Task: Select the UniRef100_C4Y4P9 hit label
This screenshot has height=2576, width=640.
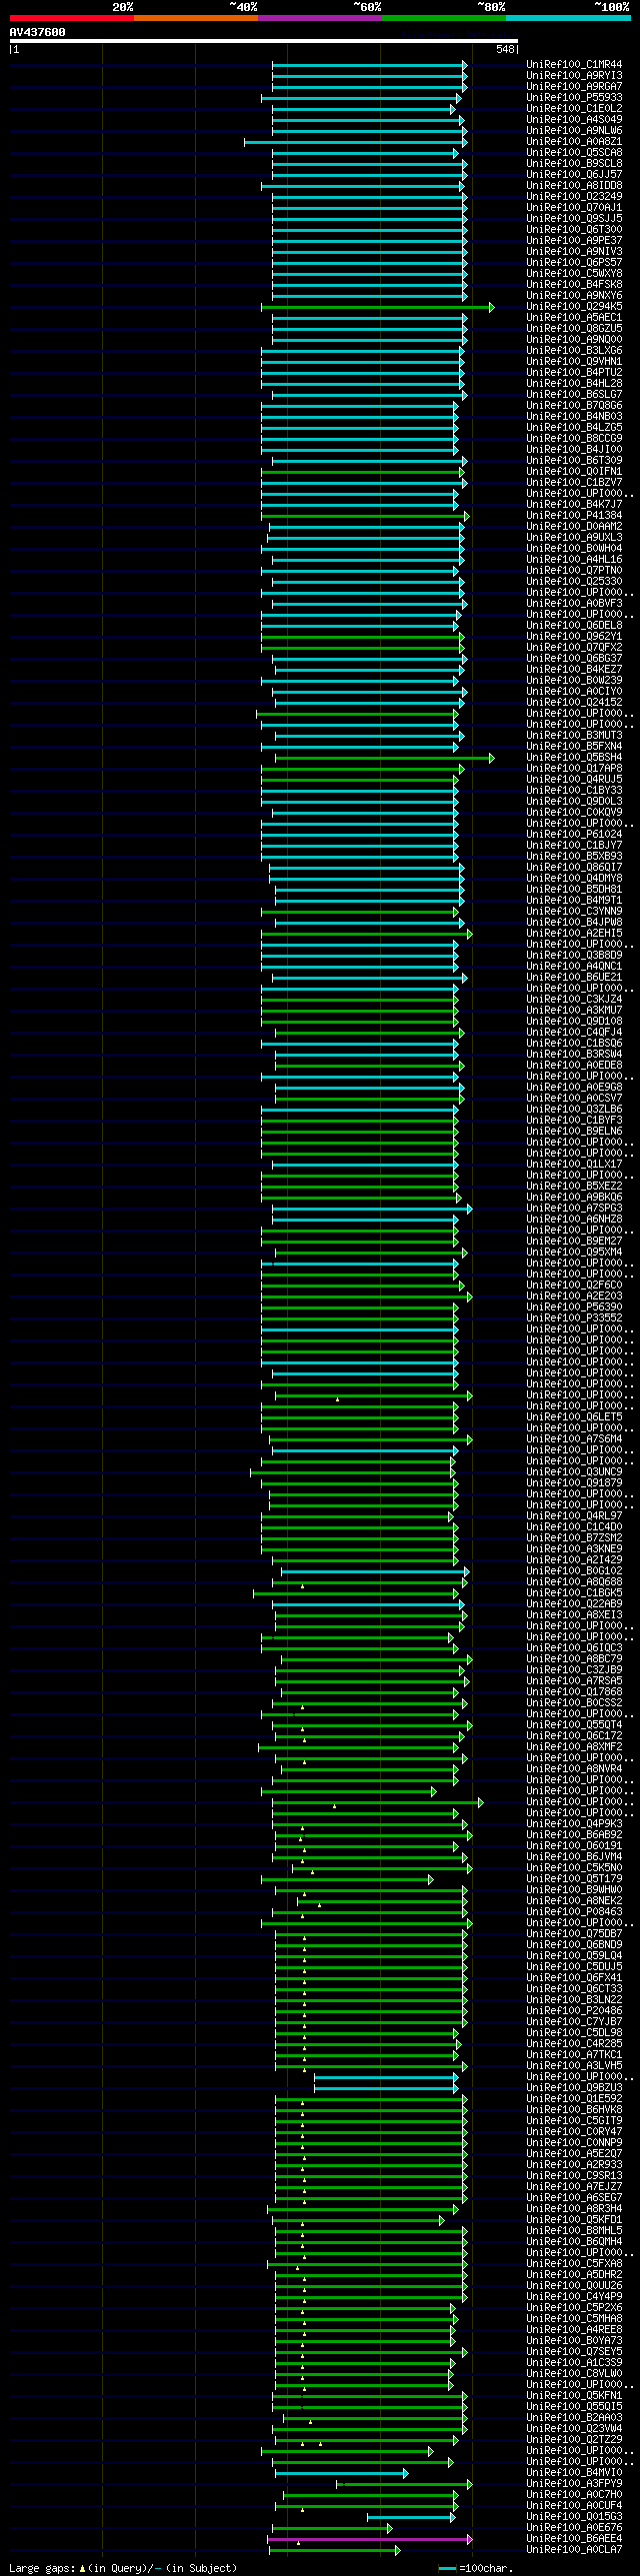Action: [x=574, y=2298]
